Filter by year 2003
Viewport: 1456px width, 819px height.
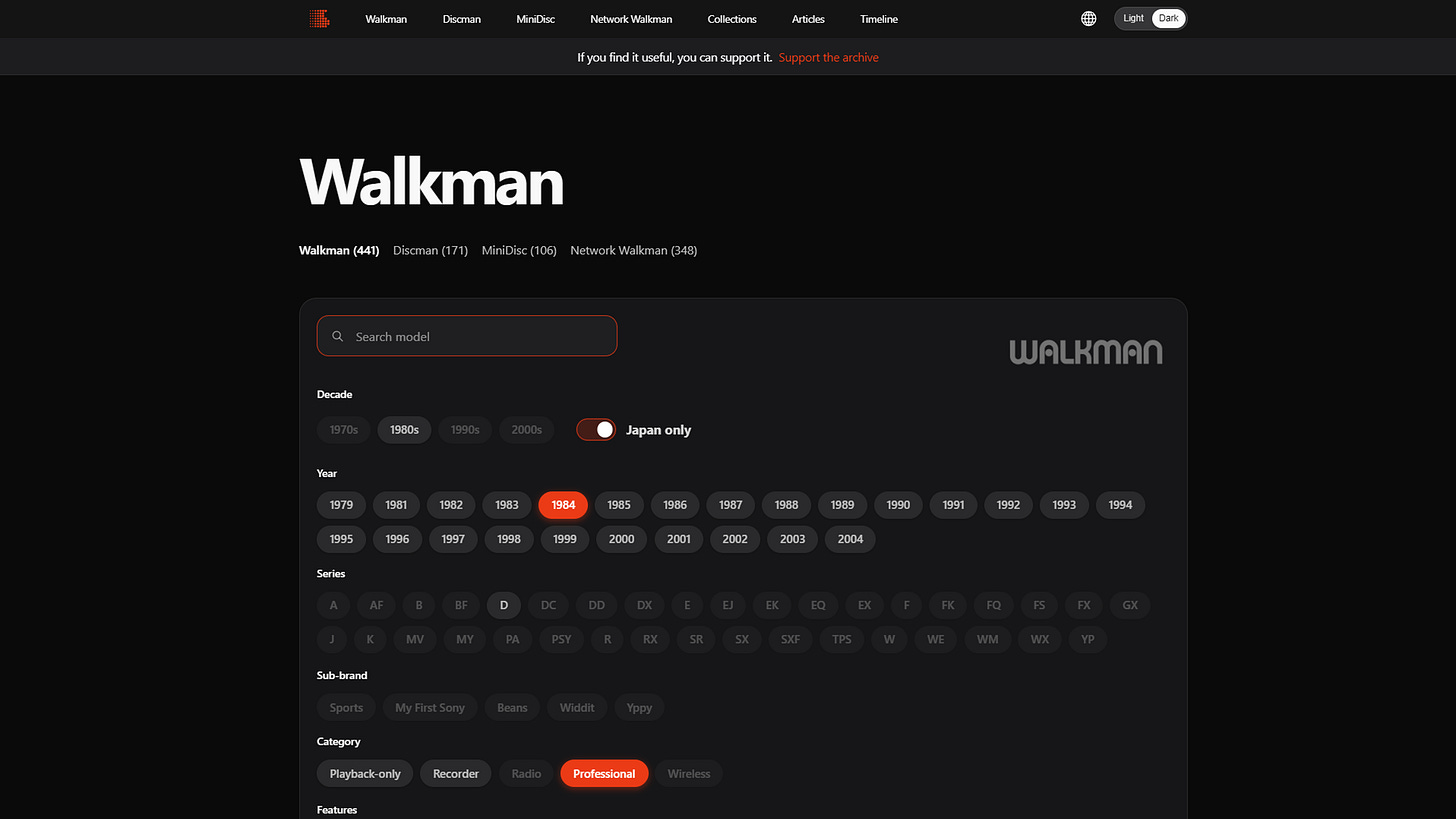pyautogui.click(x=793, y=539)
